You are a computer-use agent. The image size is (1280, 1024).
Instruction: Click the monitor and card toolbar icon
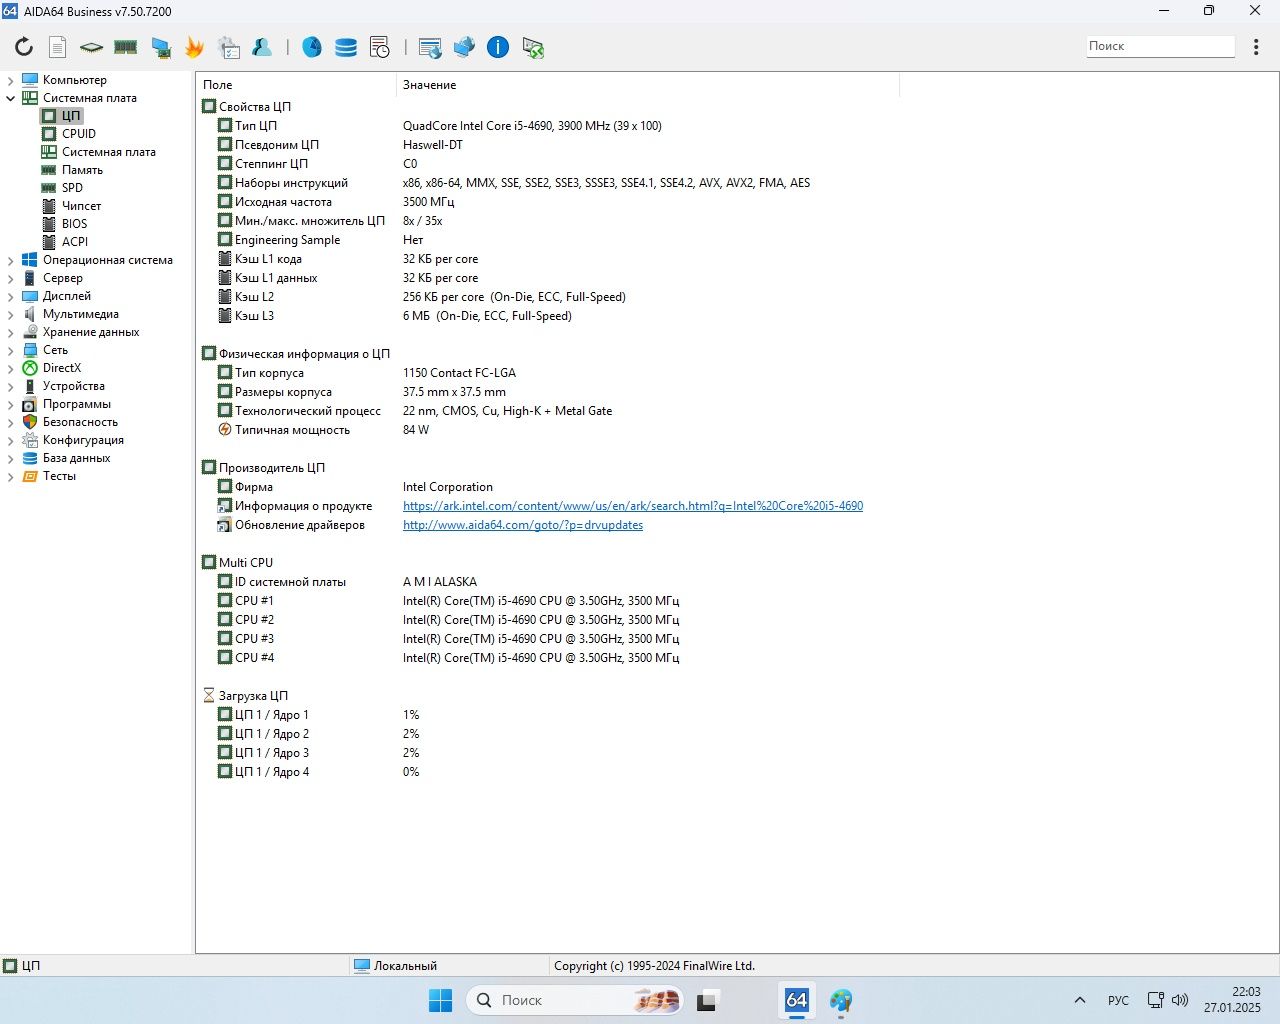pos(161,47)
